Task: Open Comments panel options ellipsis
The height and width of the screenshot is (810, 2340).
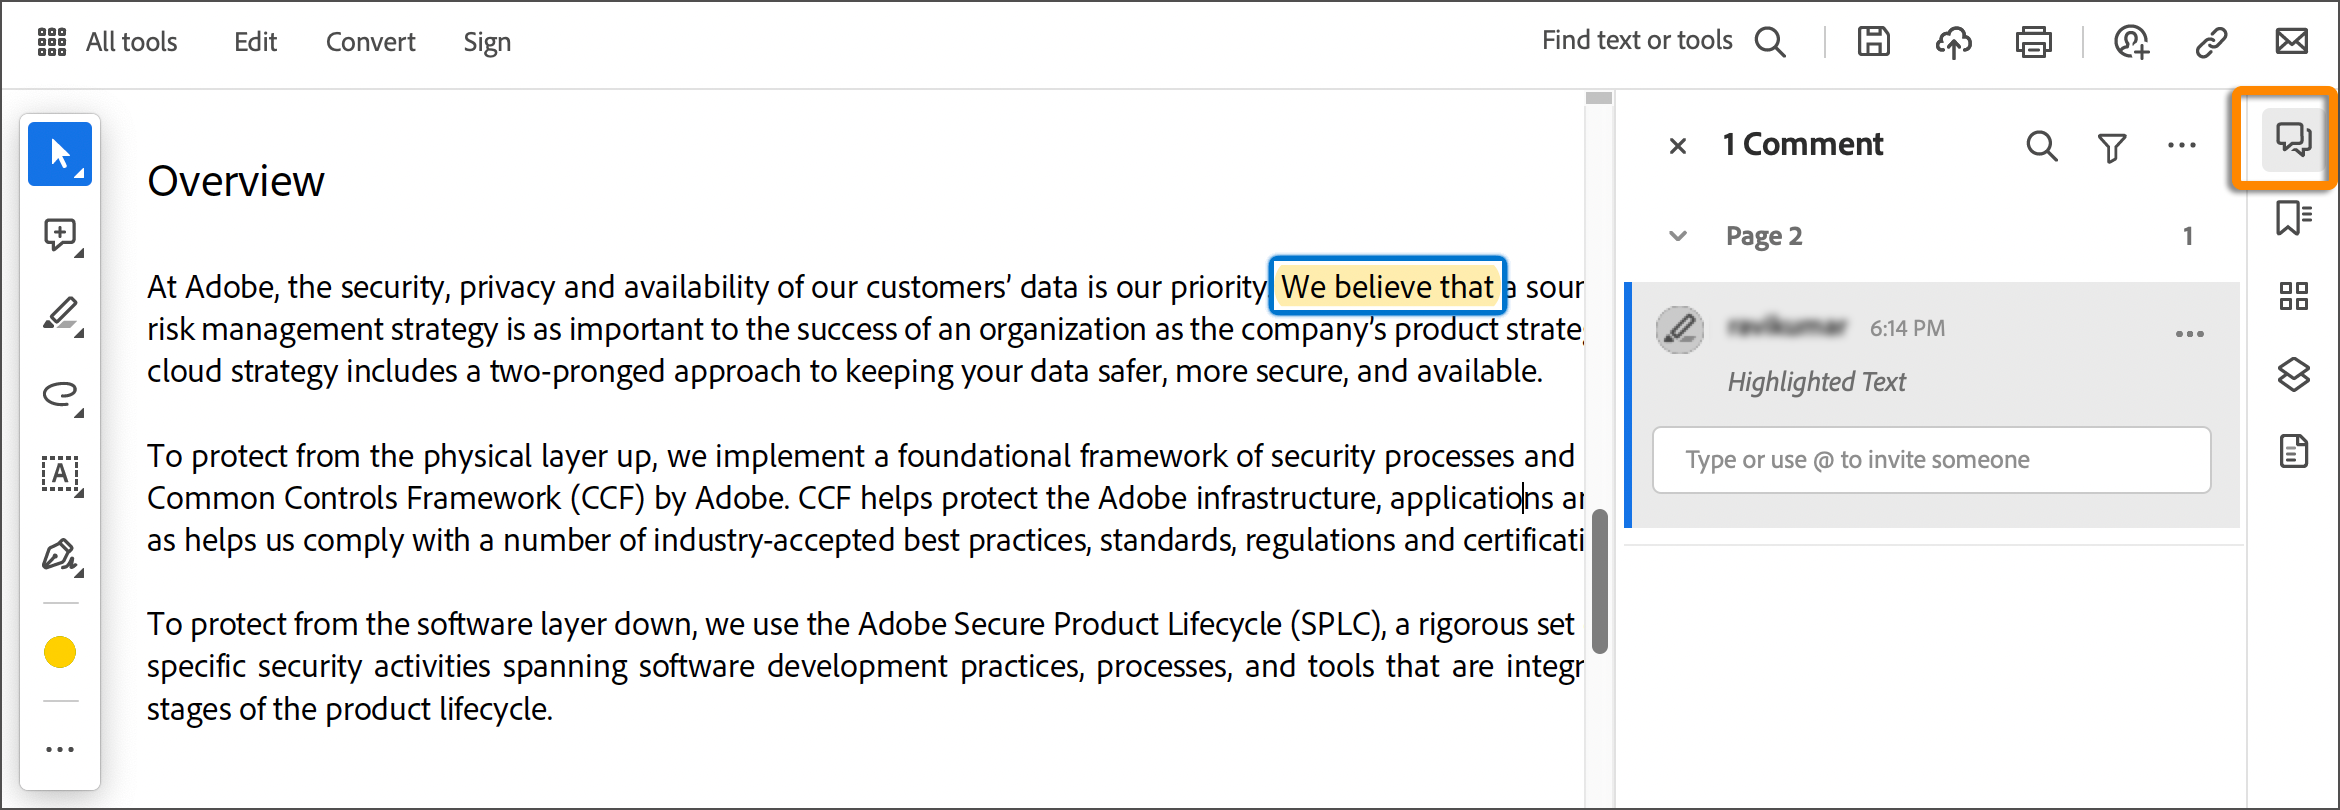Action: 2181,146
